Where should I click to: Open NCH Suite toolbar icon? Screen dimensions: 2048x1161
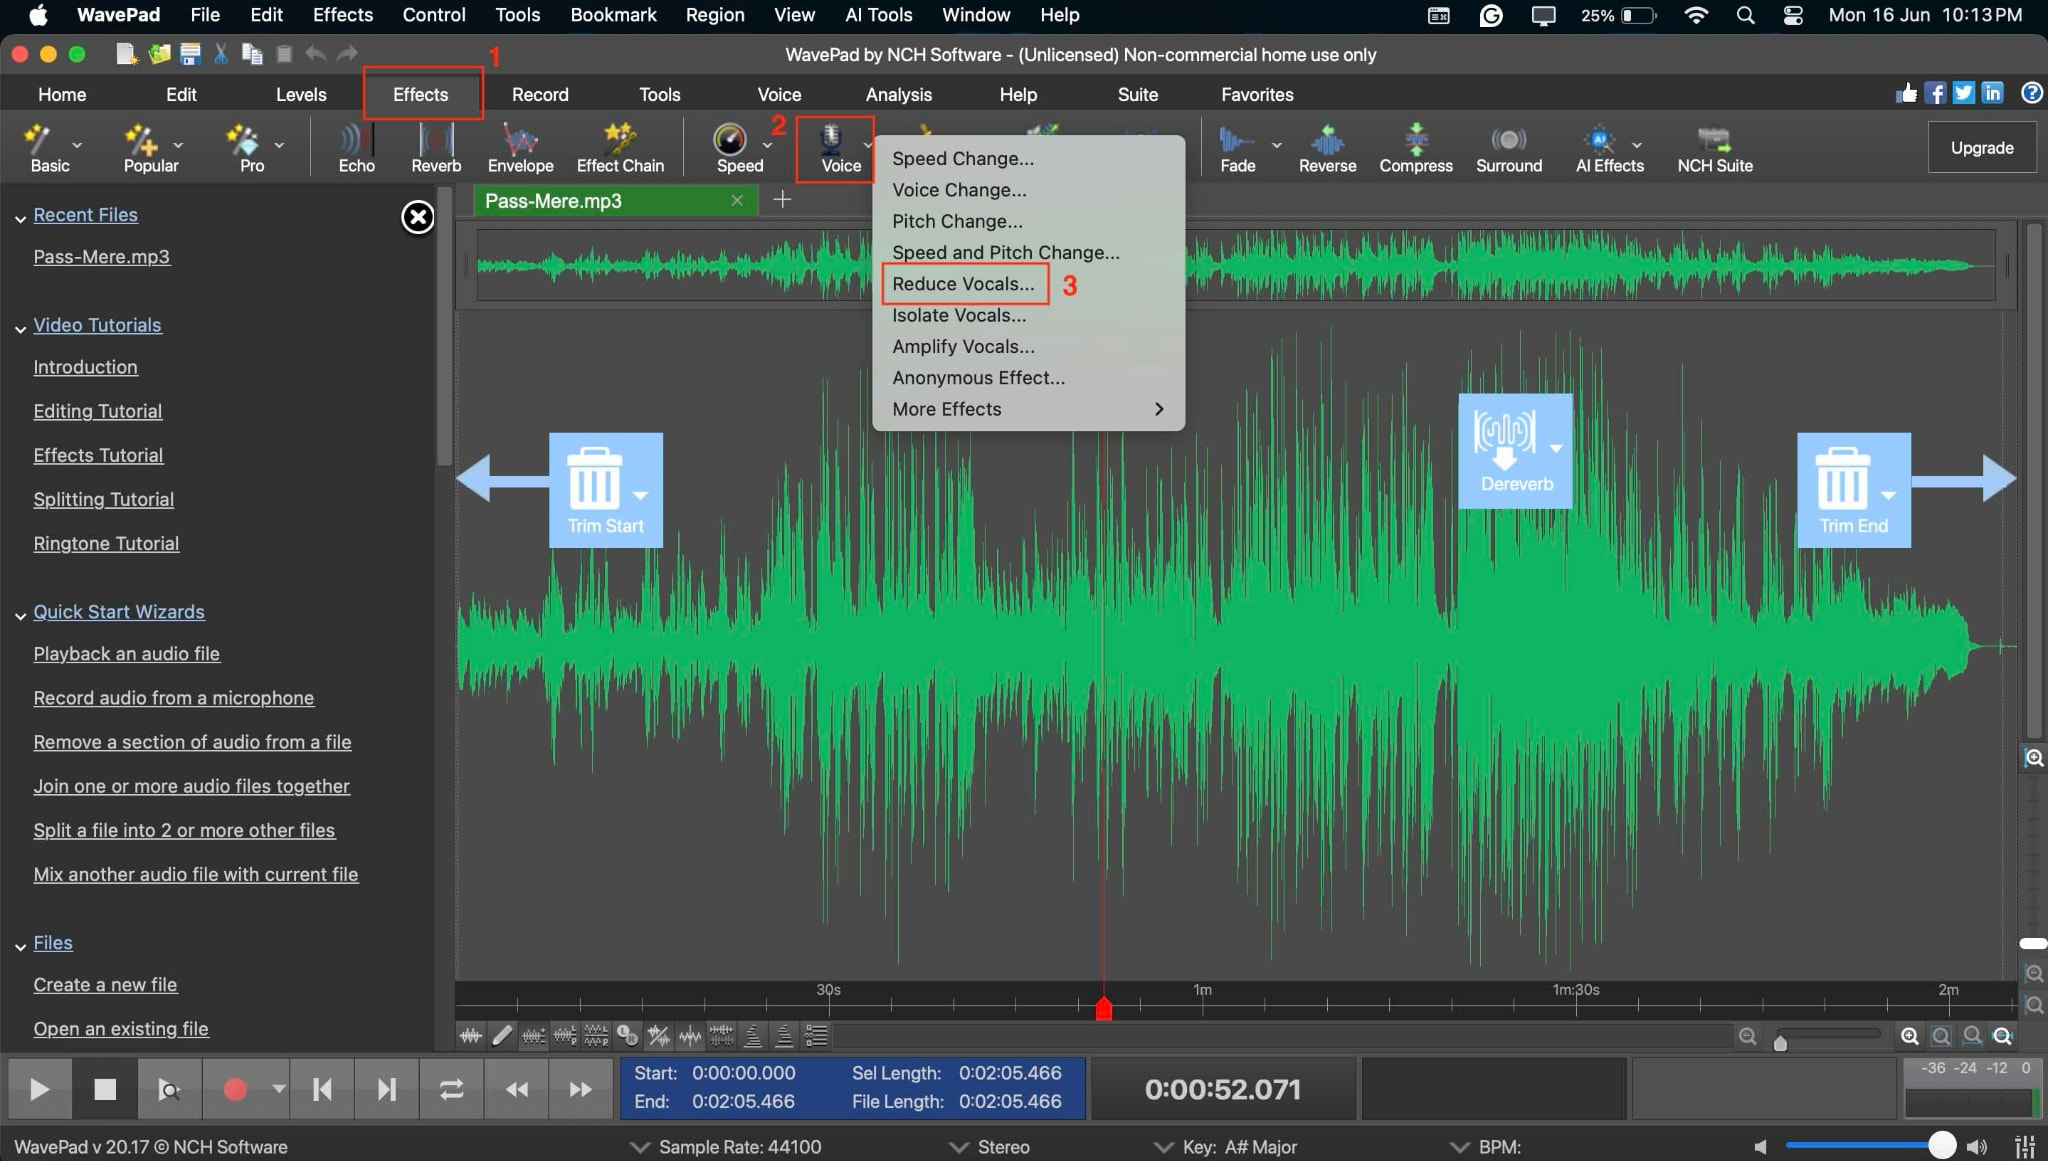[x=1715, y=148]
